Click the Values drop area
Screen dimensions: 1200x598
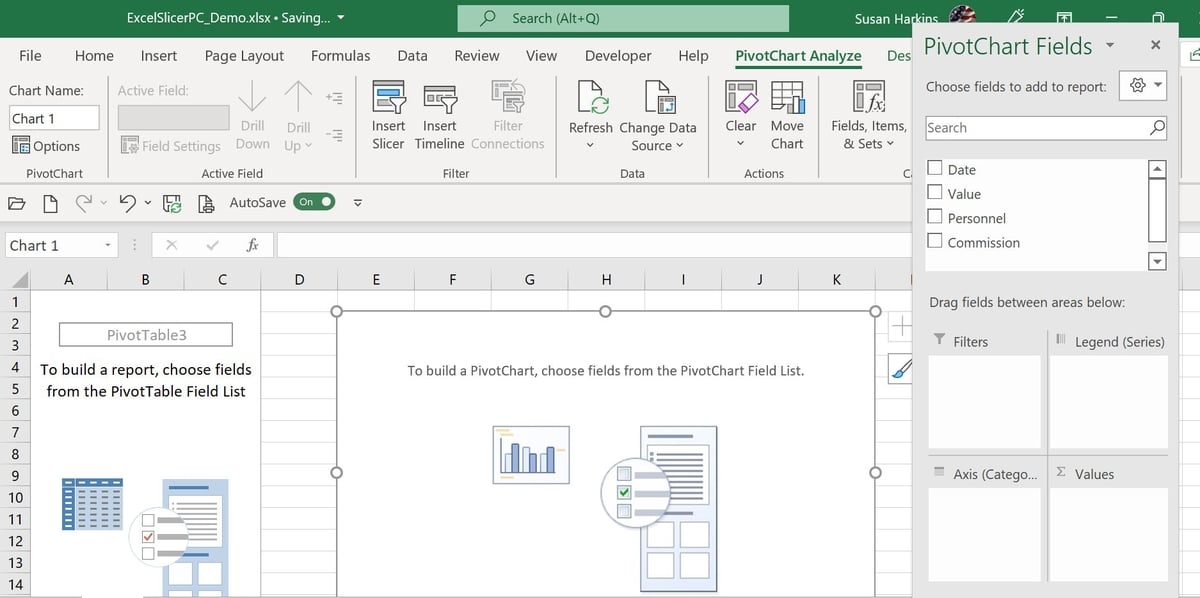point(1109,534)
